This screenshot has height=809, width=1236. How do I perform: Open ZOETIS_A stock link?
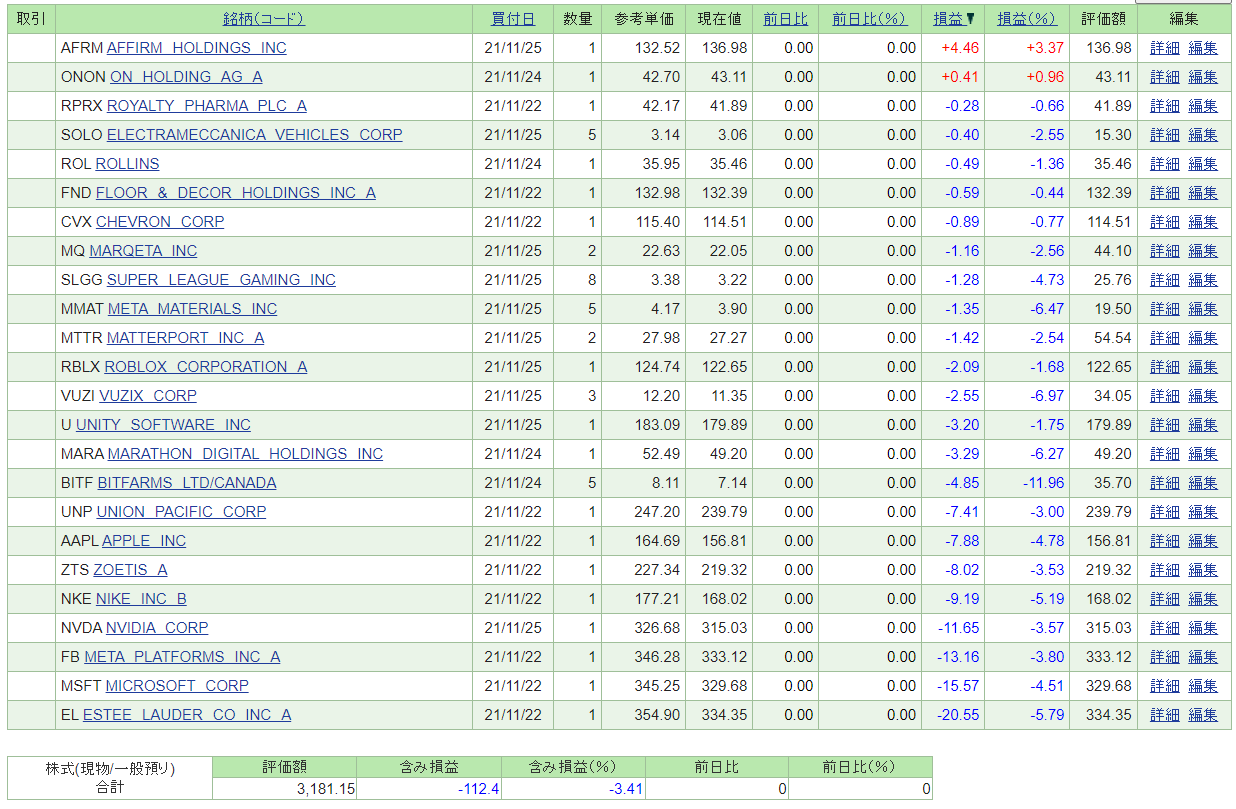click(x=131, y=570)
